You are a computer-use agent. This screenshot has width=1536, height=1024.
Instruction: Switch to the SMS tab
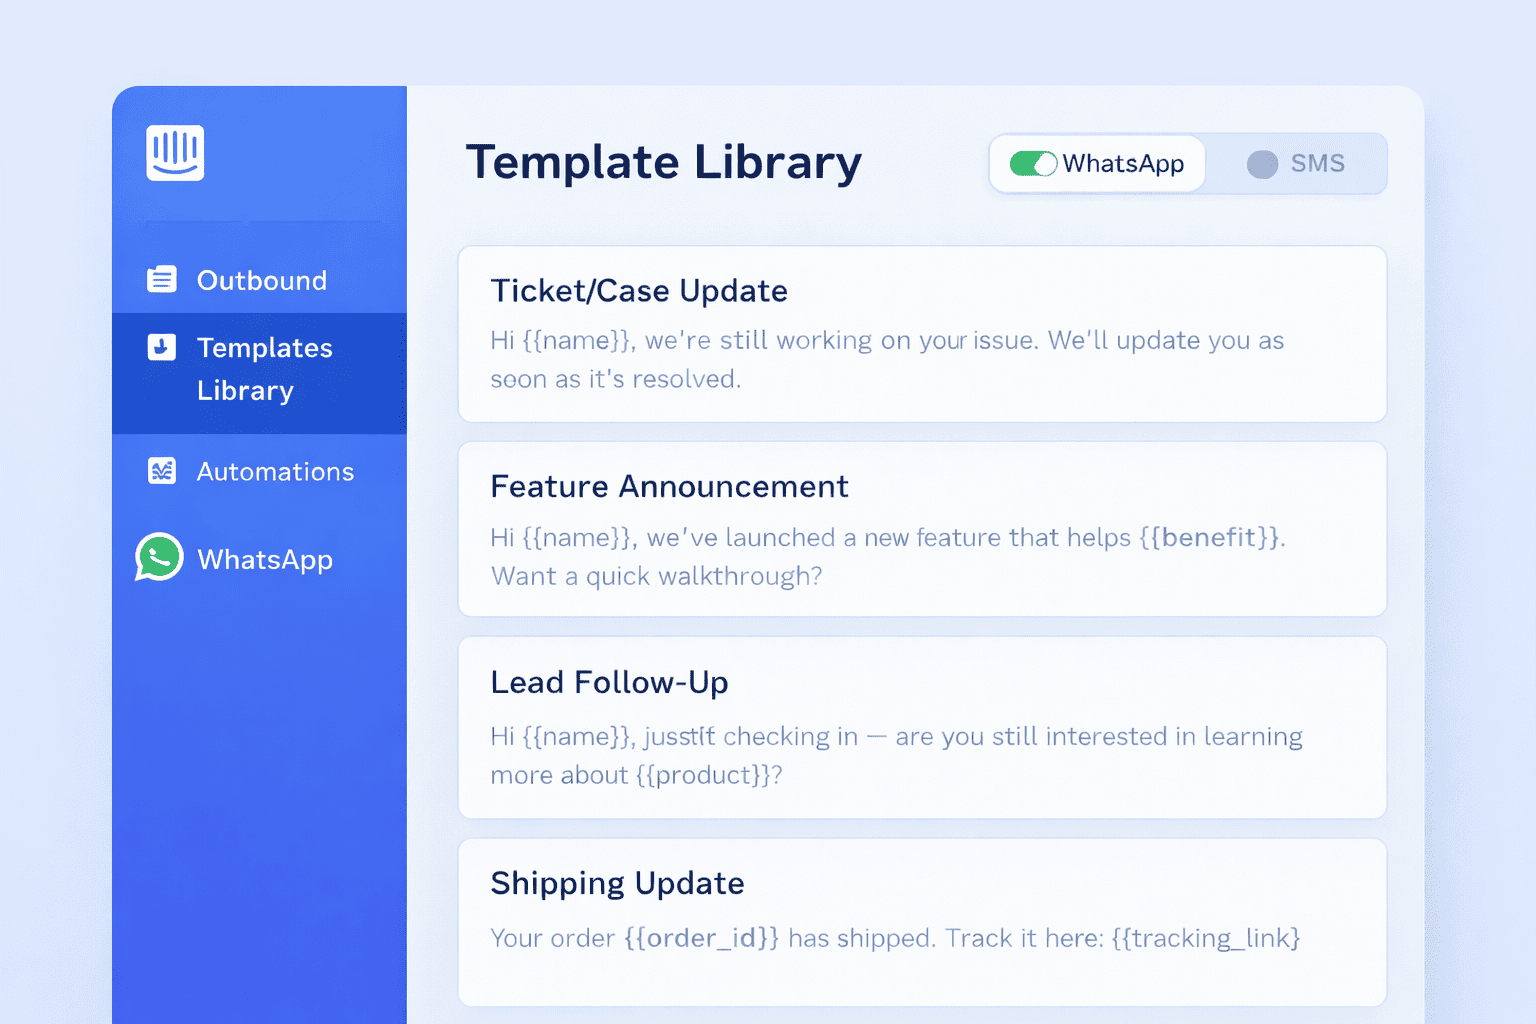coord(1317,163)
